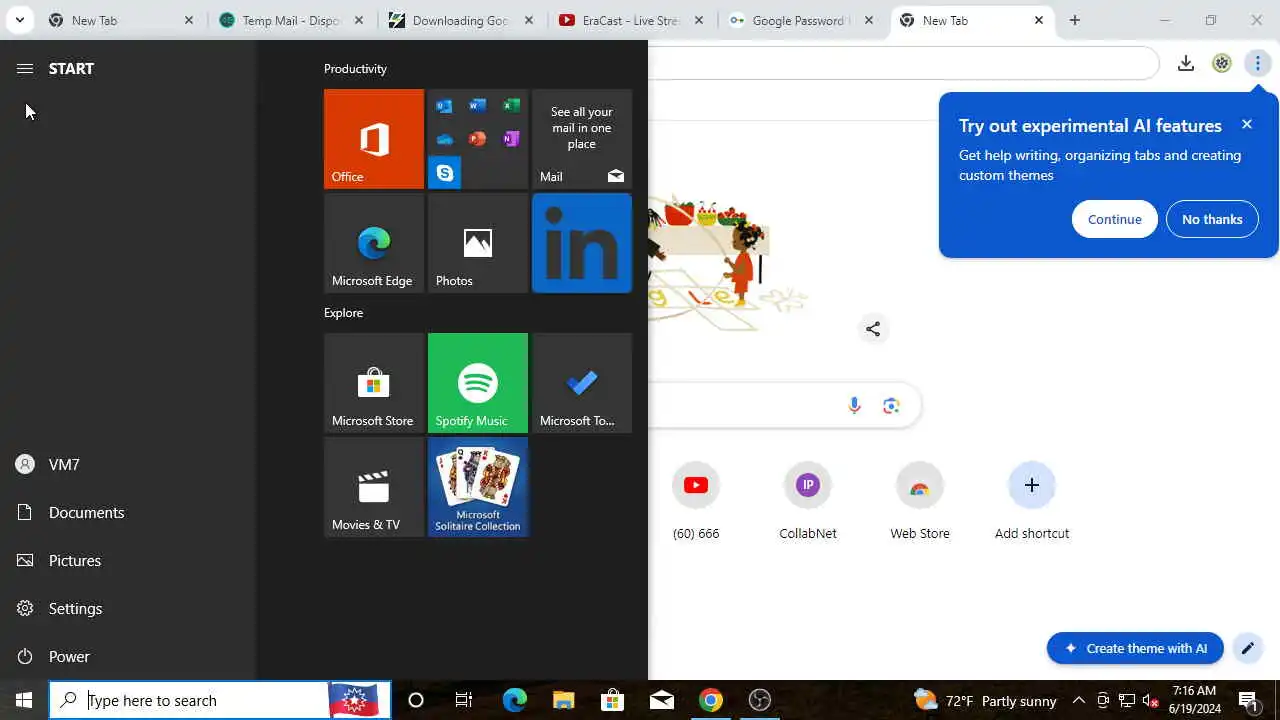
Task: Switch to the Google Password tab
Action: [x=803, y=20]
